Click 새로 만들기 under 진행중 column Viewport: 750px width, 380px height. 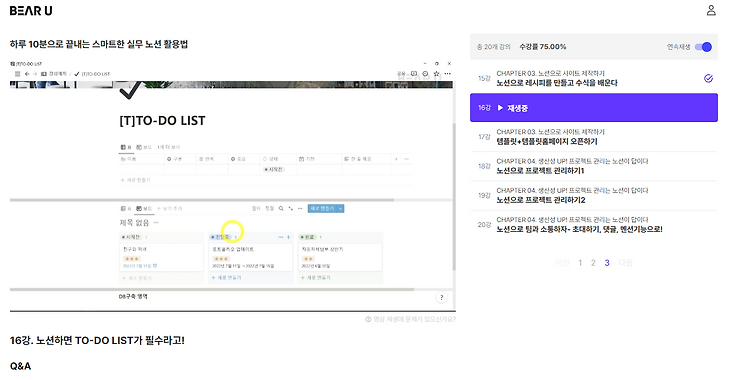coord(226,278)
